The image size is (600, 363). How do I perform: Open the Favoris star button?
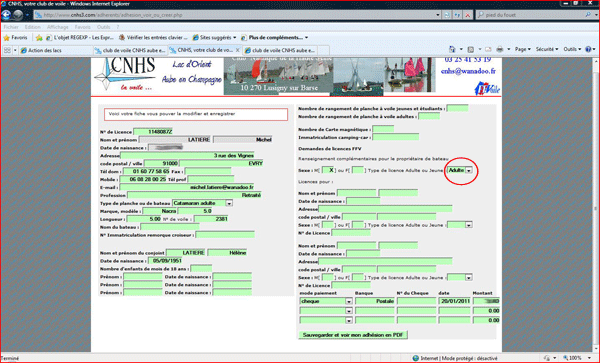click(x=16, y=37)
